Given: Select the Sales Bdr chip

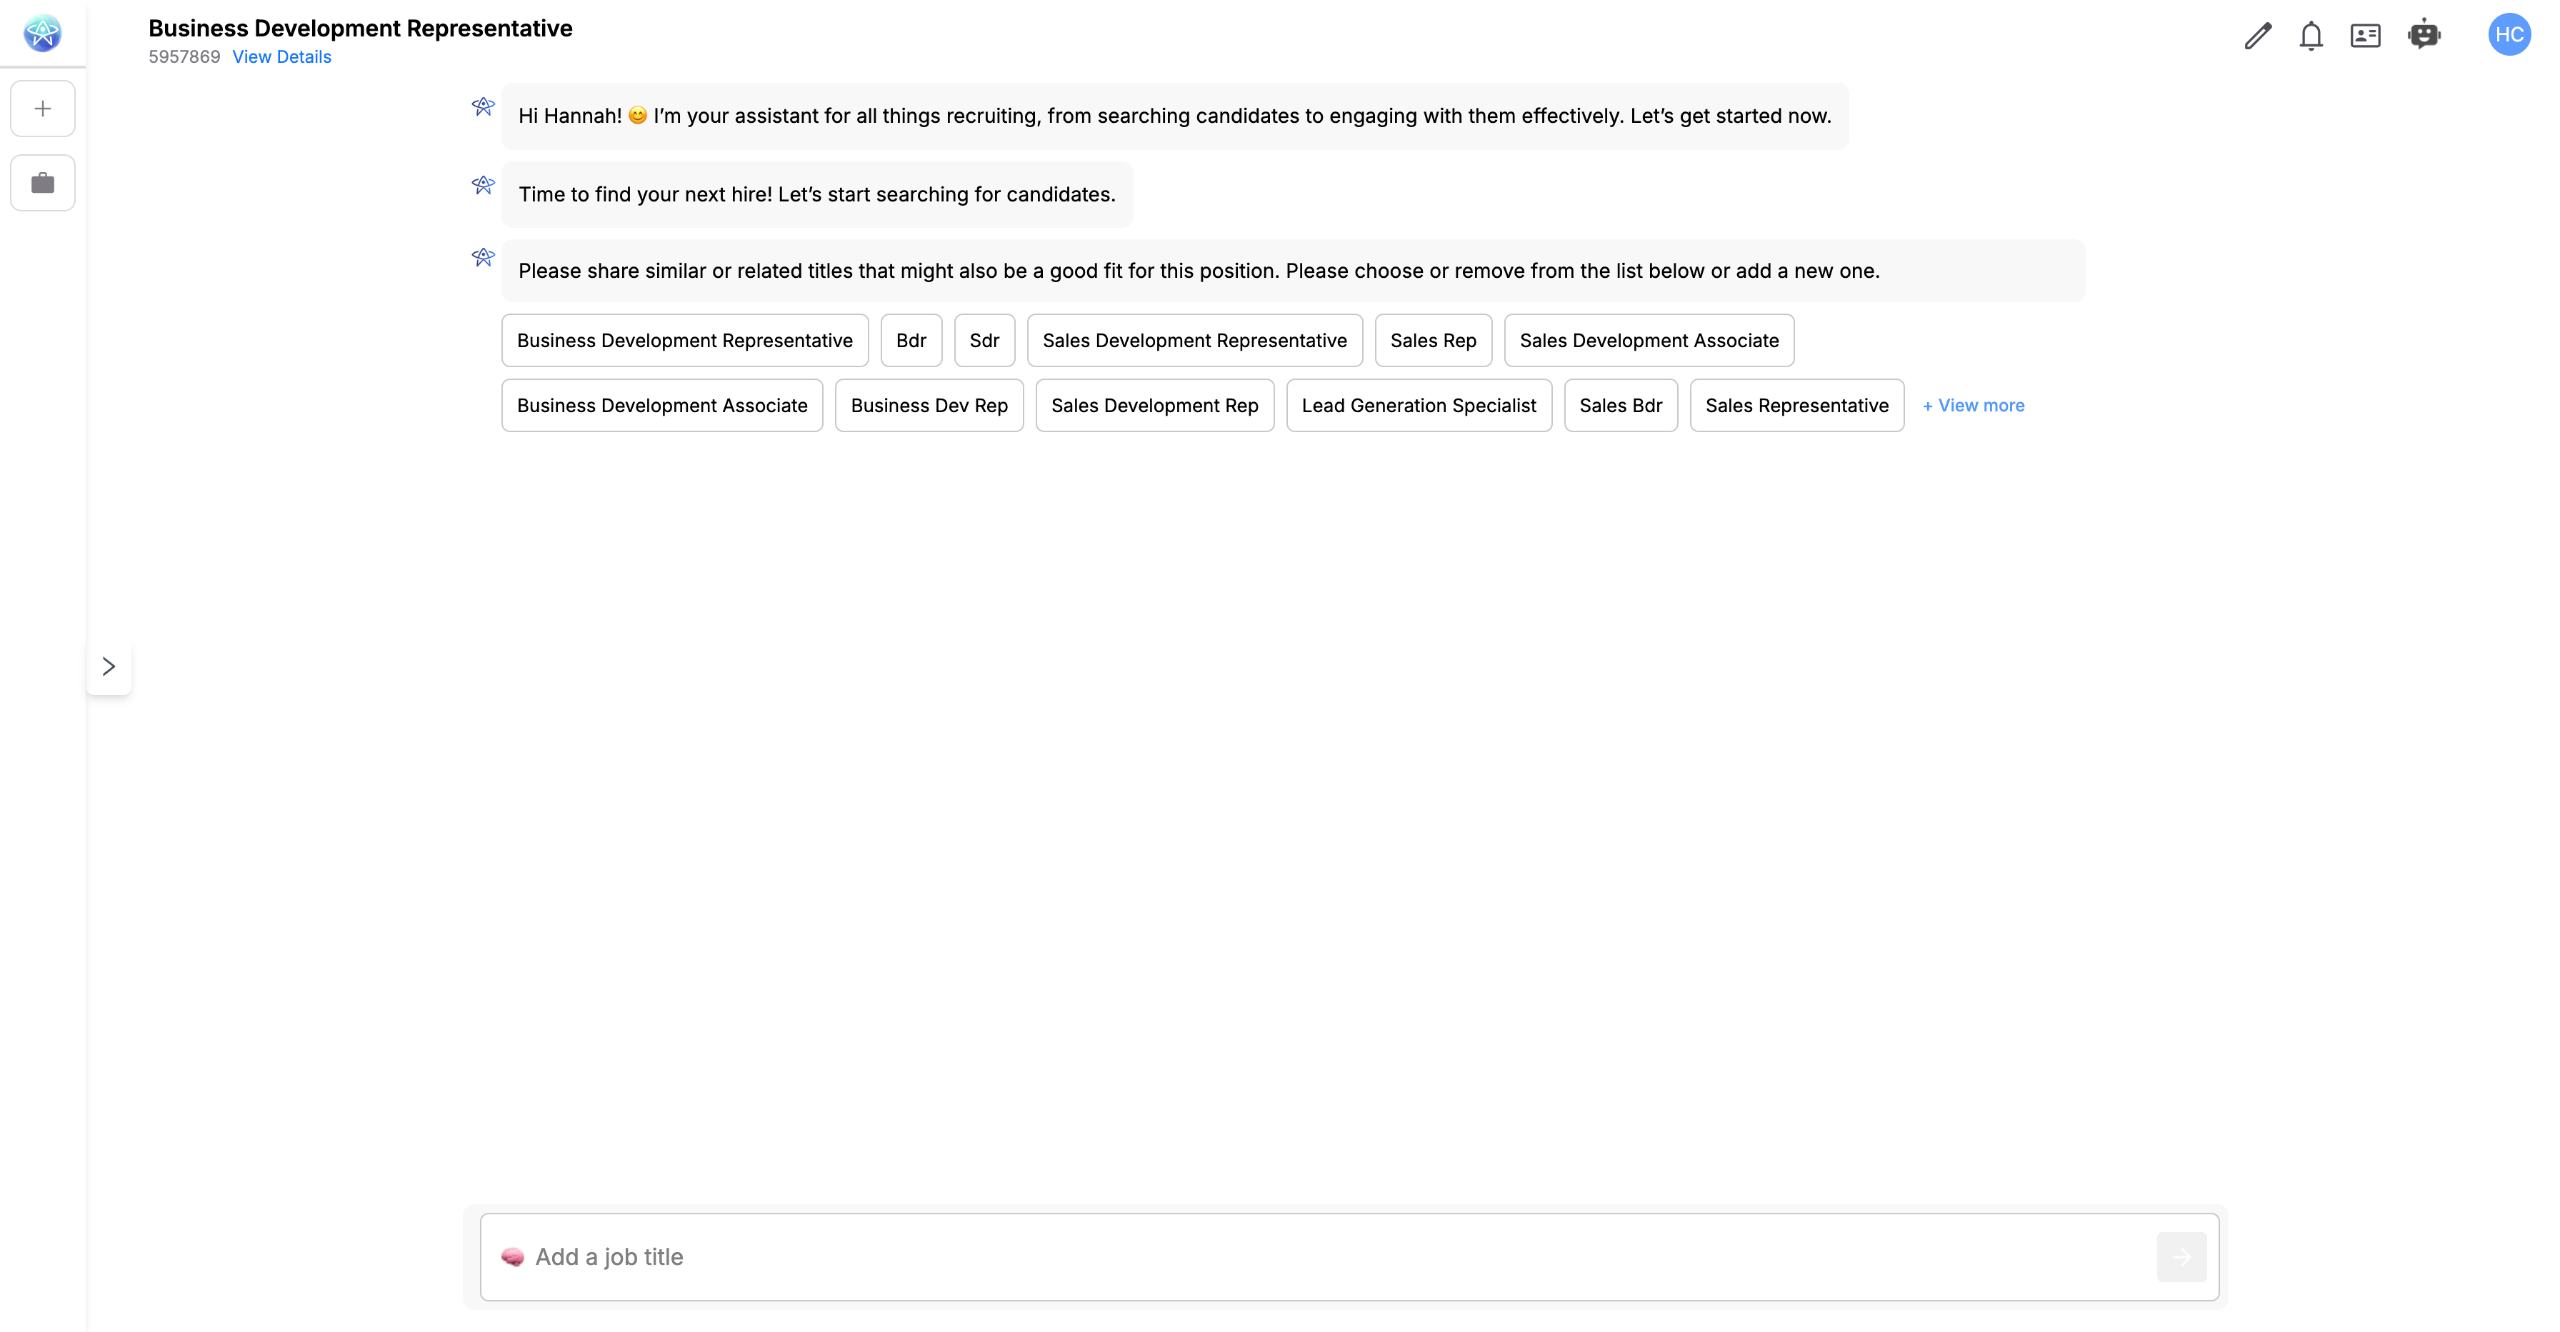Looking at the screenshot, I should point(1620,405).
